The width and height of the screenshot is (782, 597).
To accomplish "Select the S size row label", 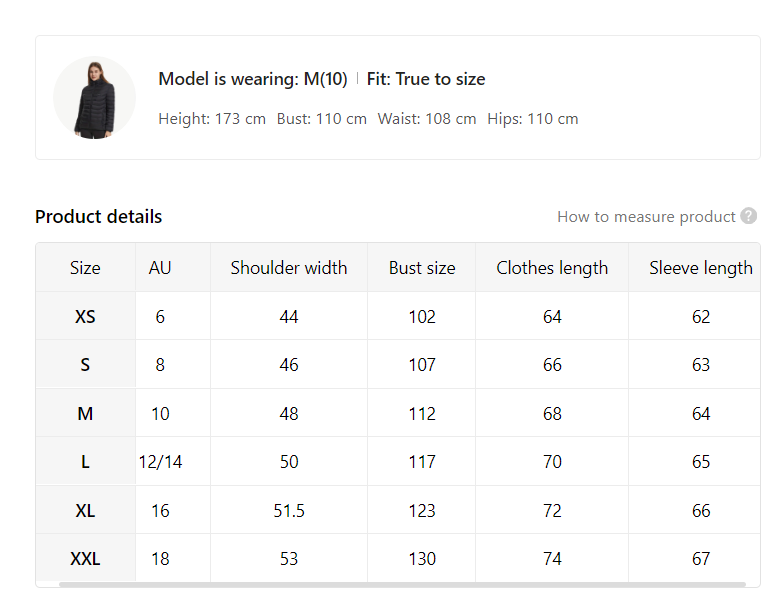I will coord(85,365).
